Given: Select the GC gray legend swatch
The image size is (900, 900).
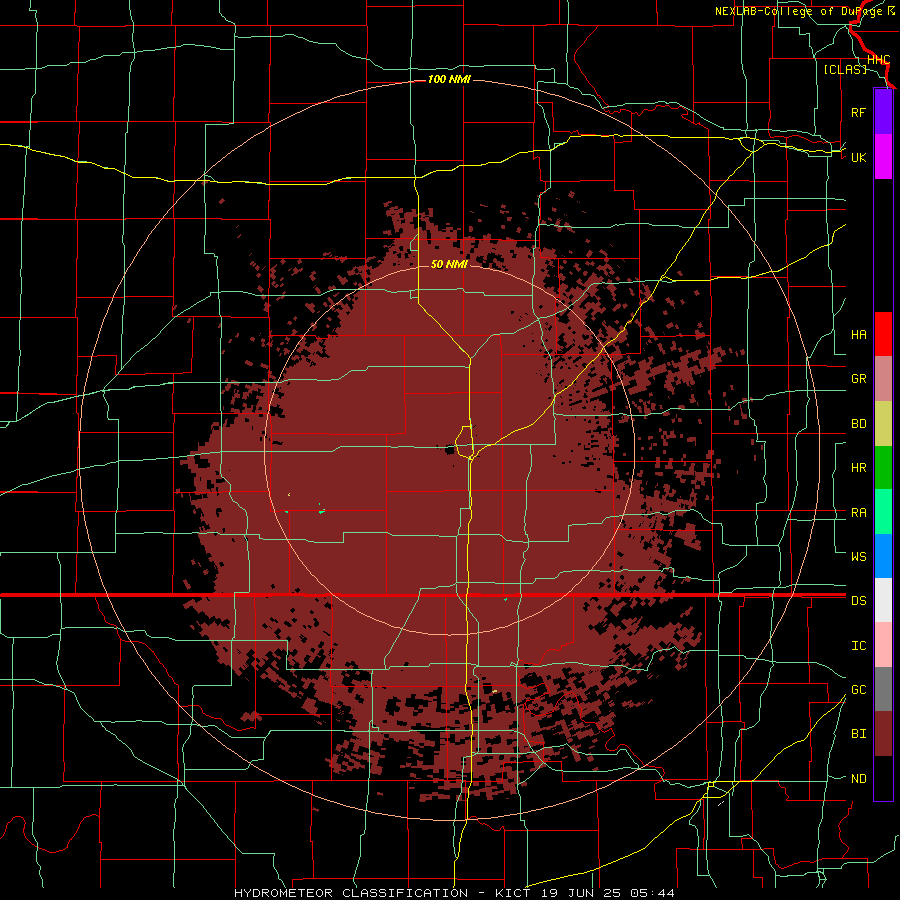Looking at the screenshot, I should [883, 689].
